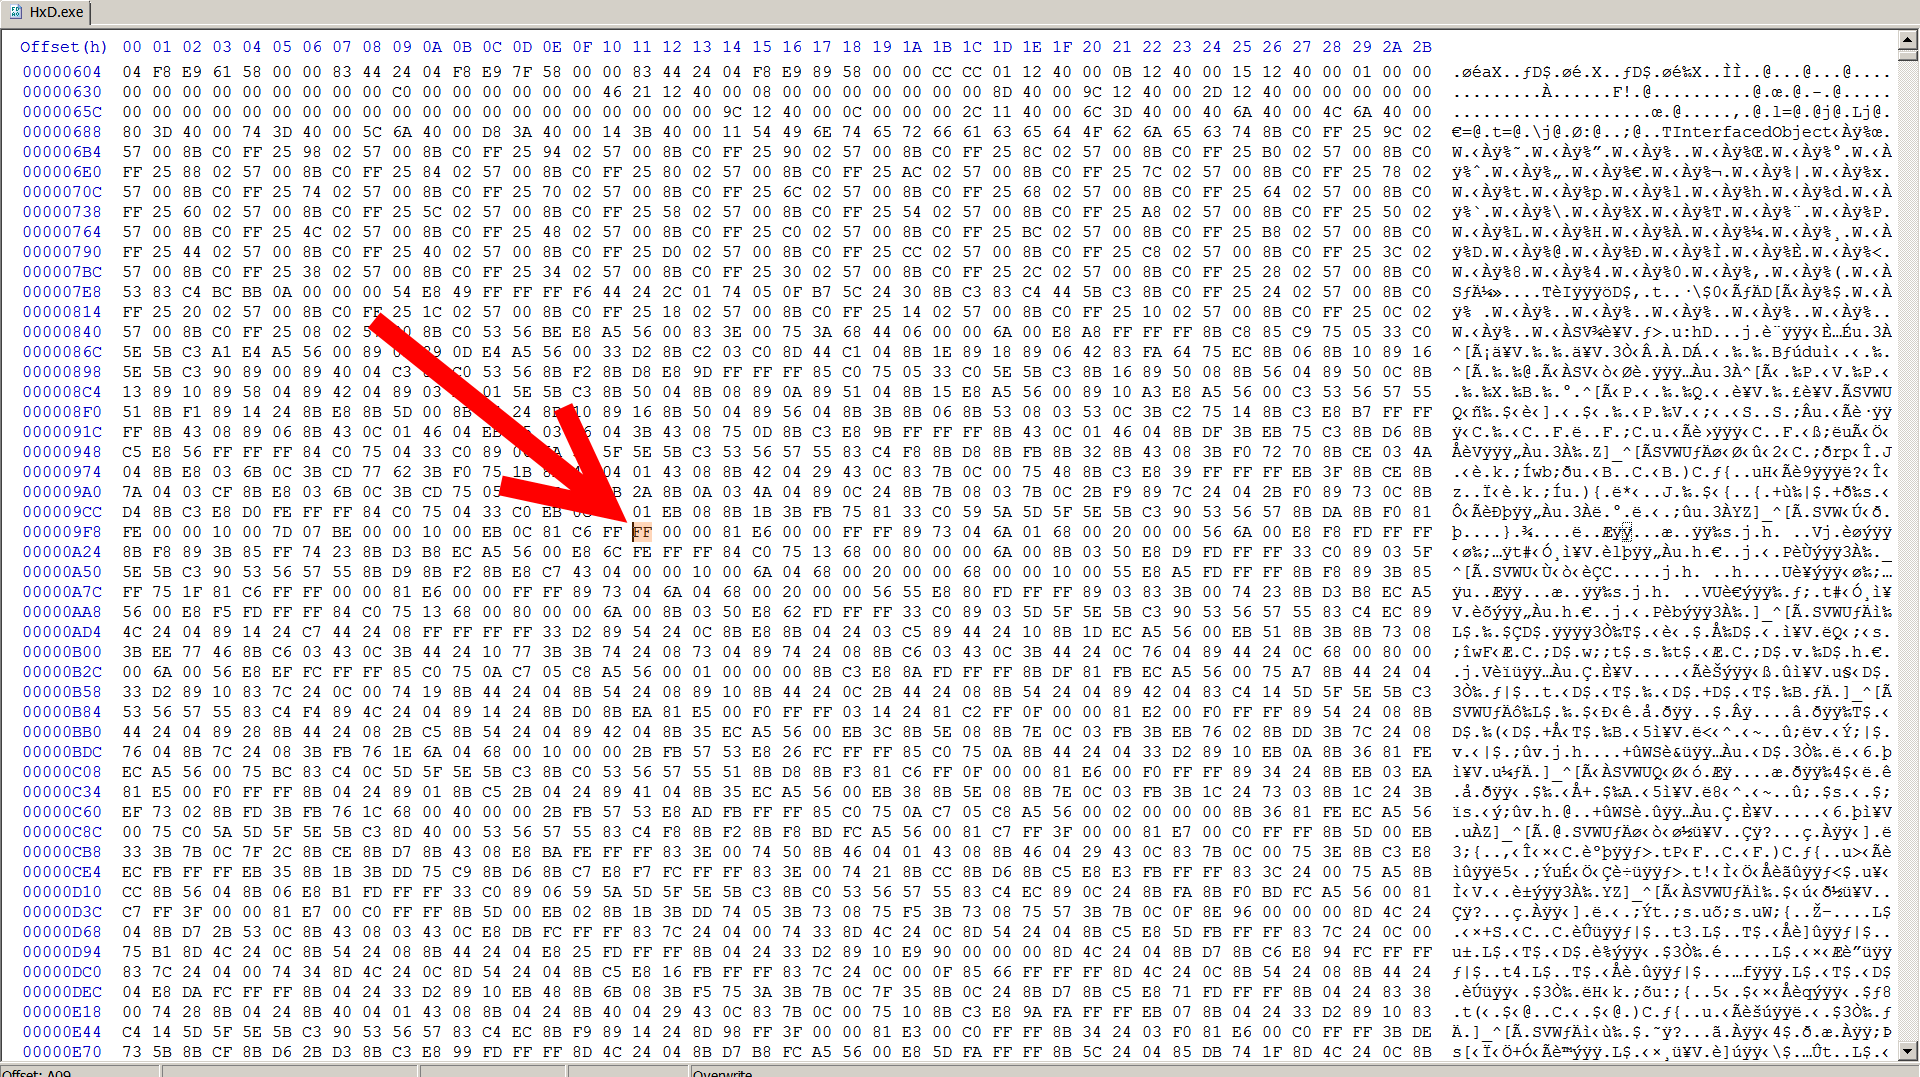Click offset row 00000A24

(x=62, y=552)
